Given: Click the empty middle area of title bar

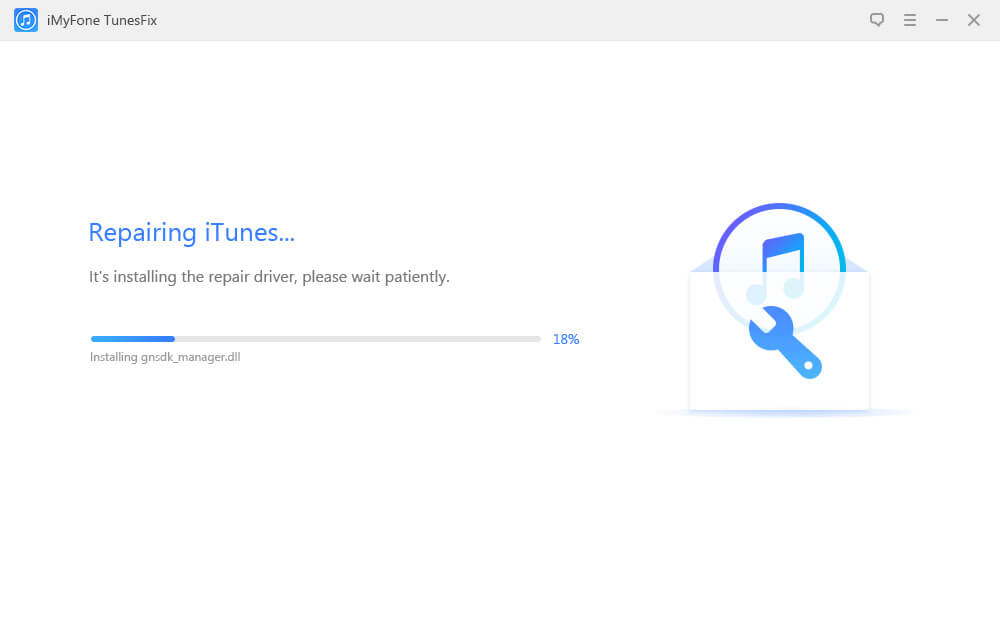Looking at the screenshot, I should [500, 20].
